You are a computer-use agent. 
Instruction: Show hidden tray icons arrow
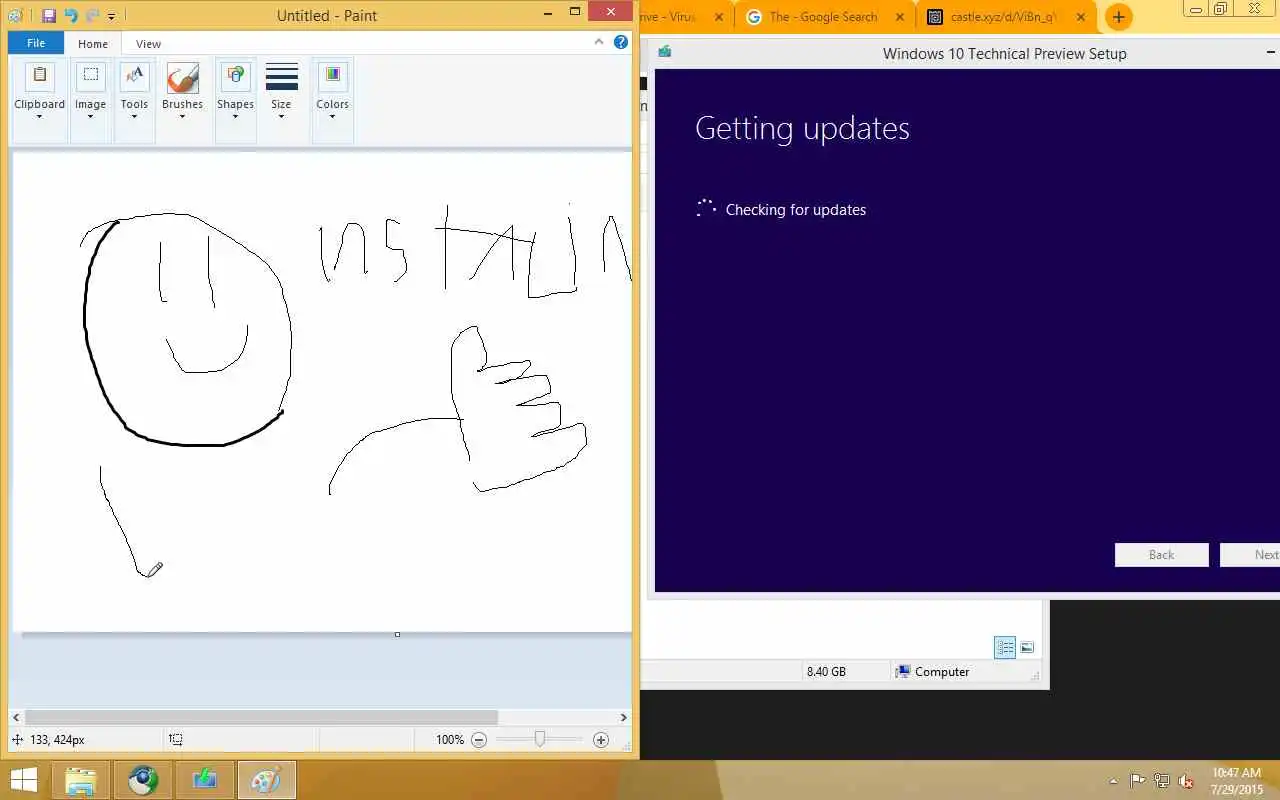pos(1114,781)
